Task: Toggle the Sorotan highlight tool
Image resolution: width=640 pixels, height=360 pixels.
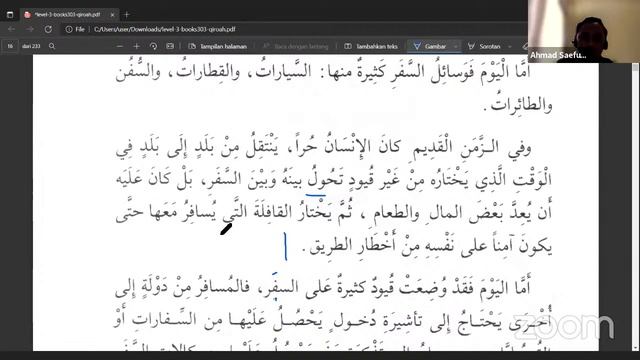Action: coord(484,47)
